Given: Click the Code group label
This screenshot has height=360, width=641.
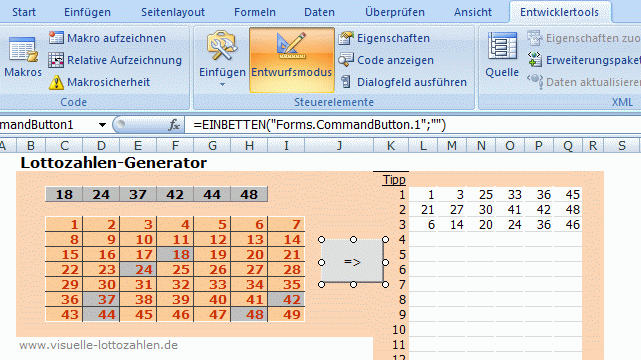Looking at the screenshot, I should [x=74, y=102].
